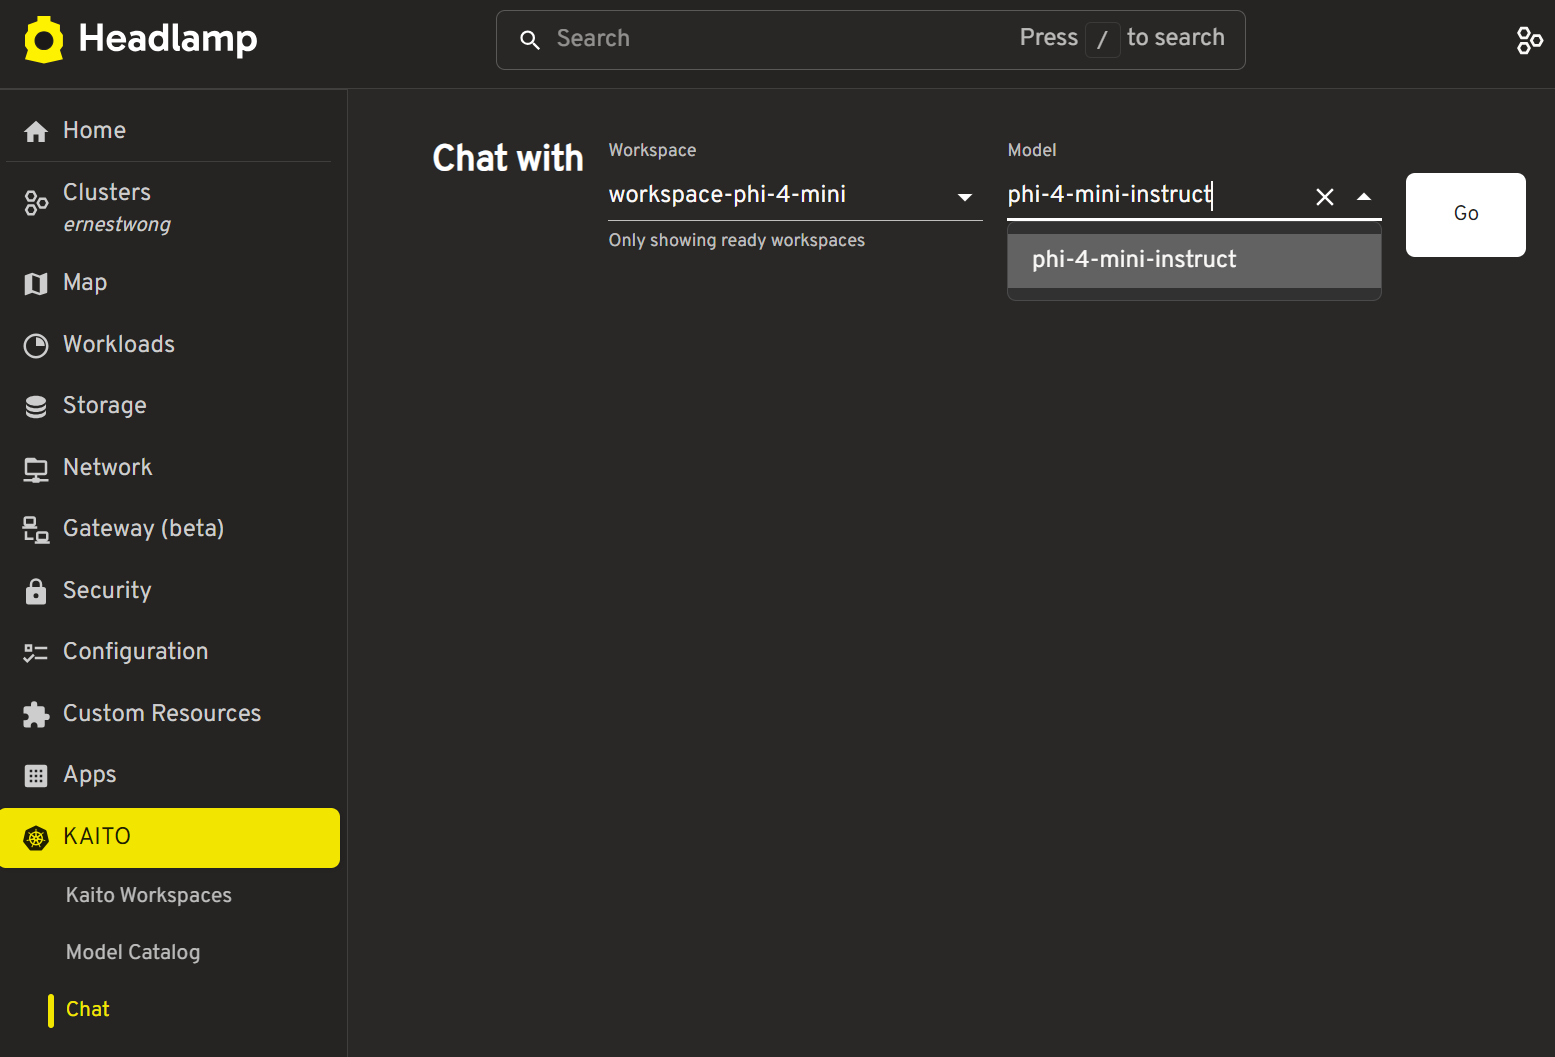Viewport: 1555px width, 1057px height.
Task: Choose phi-4-mini-instruct option from list
Action: pos(1194,260)
